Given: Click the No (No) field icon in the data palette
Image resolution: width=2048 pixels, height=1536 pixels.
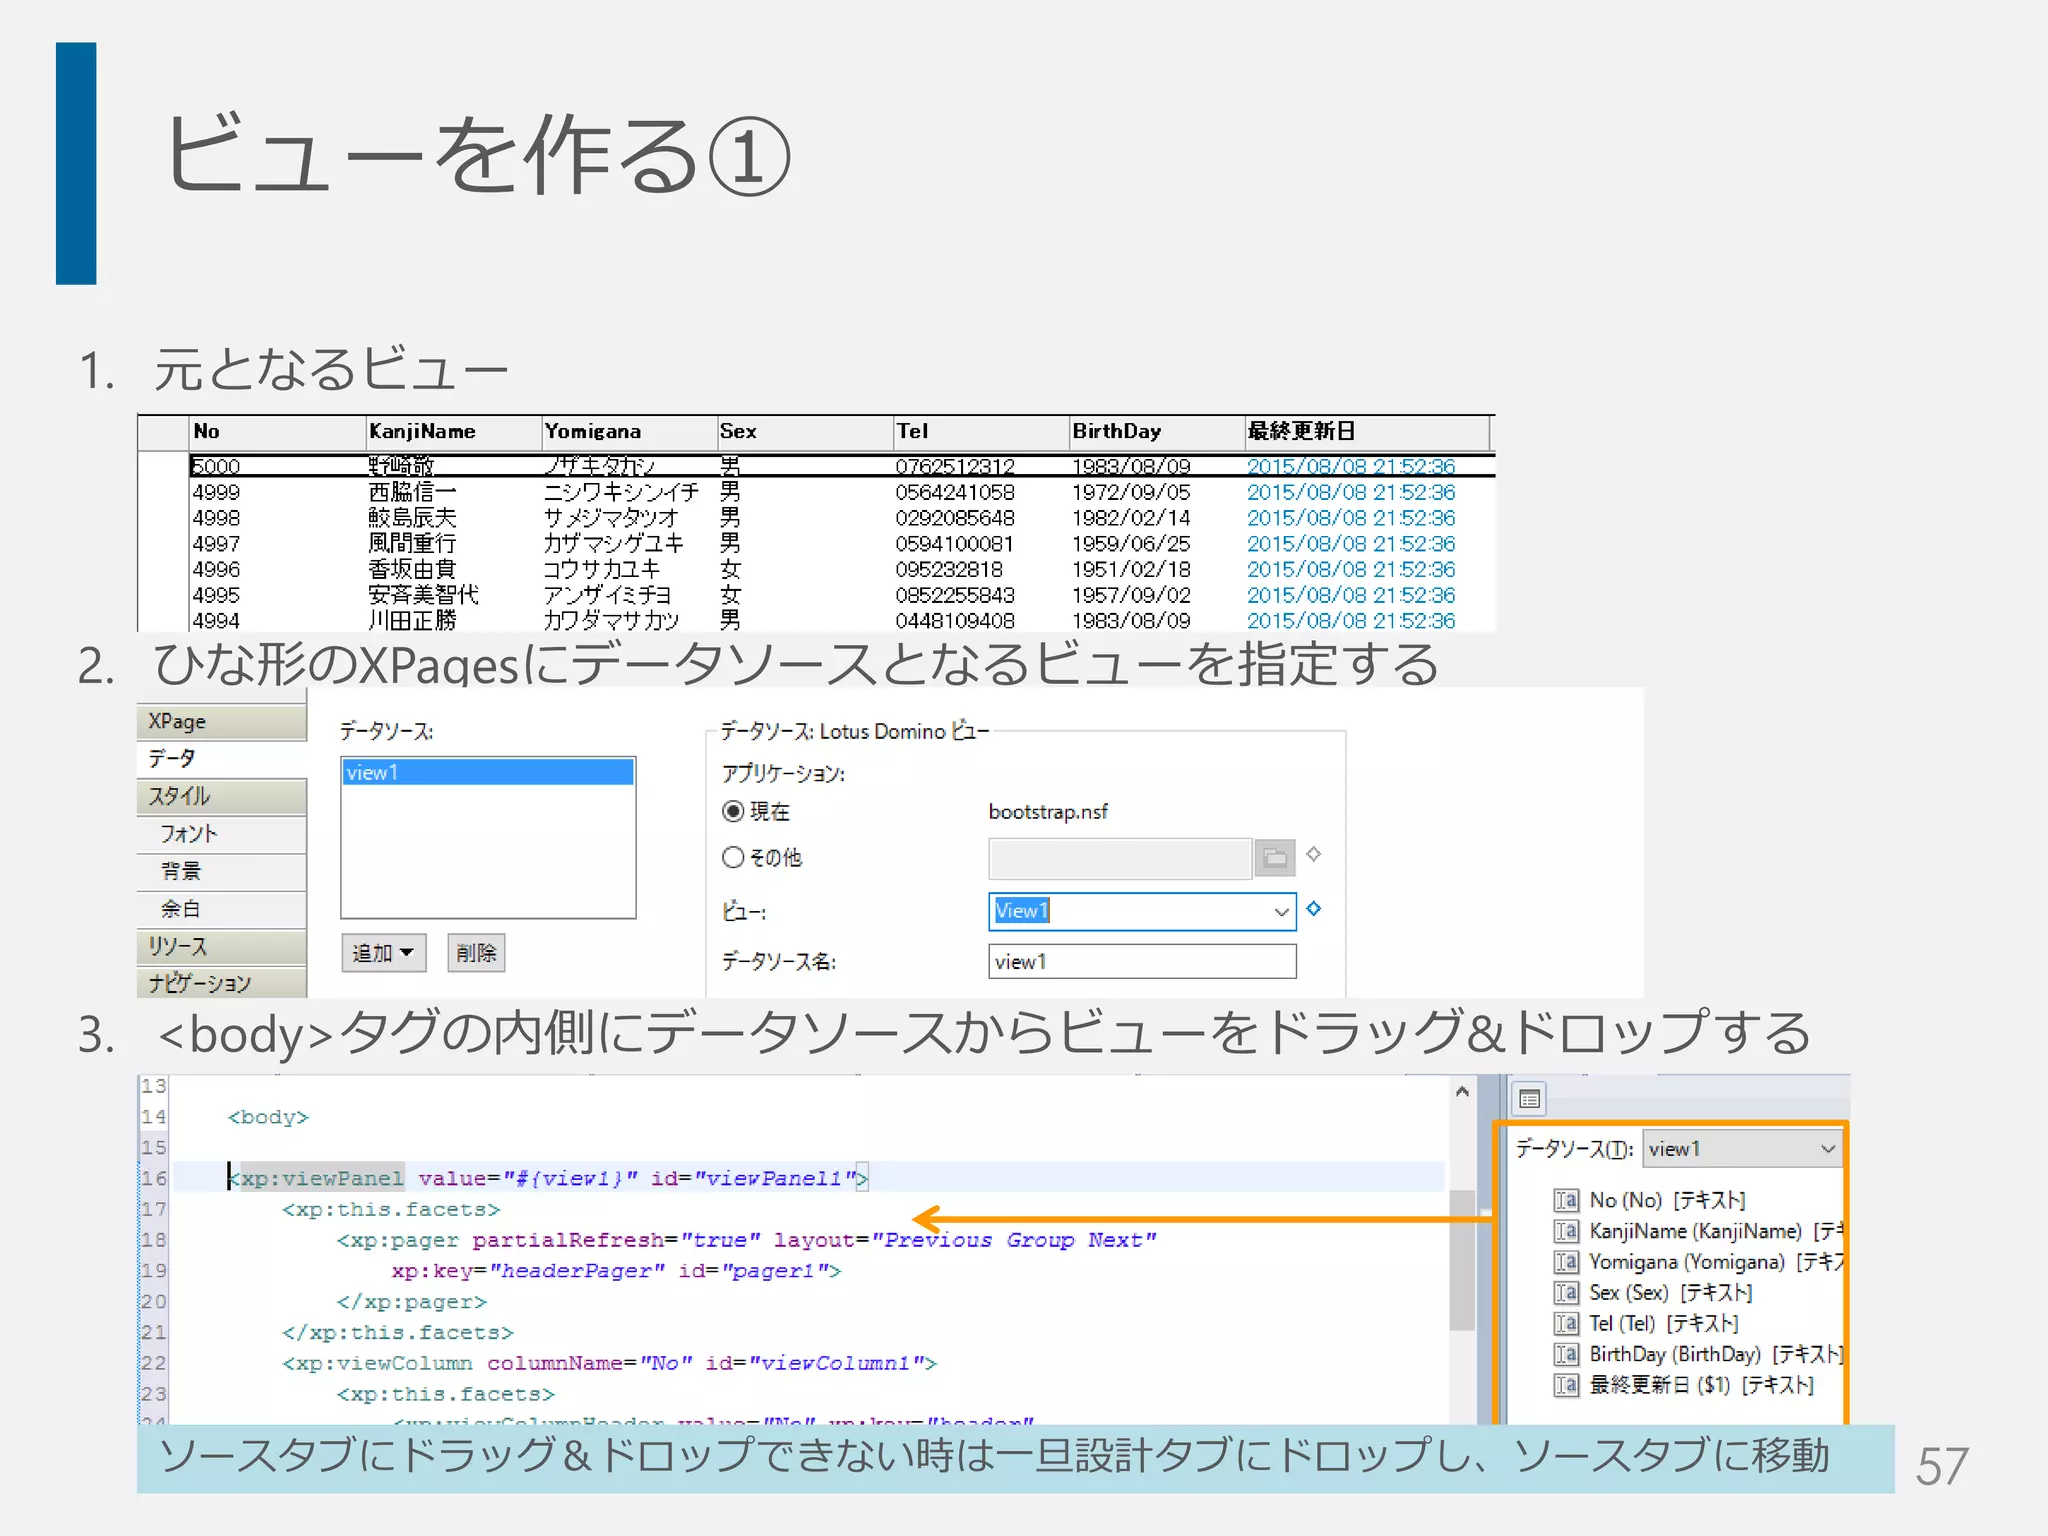Looking at the screenshot, I should [x=1566, y=1200].
